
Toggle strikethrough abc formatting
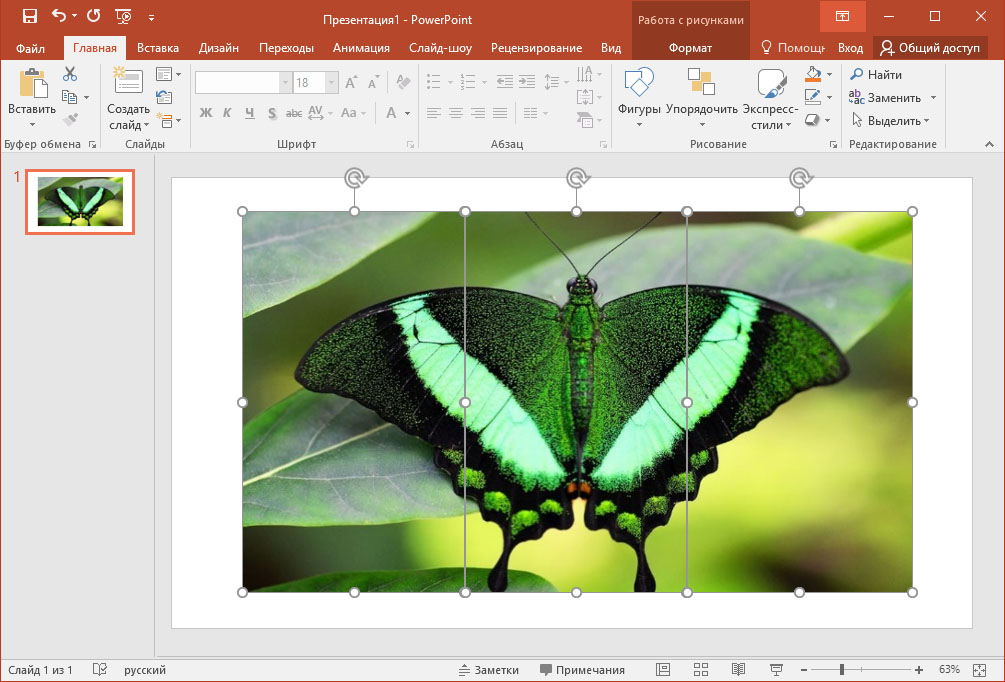(x=294, y=113)
